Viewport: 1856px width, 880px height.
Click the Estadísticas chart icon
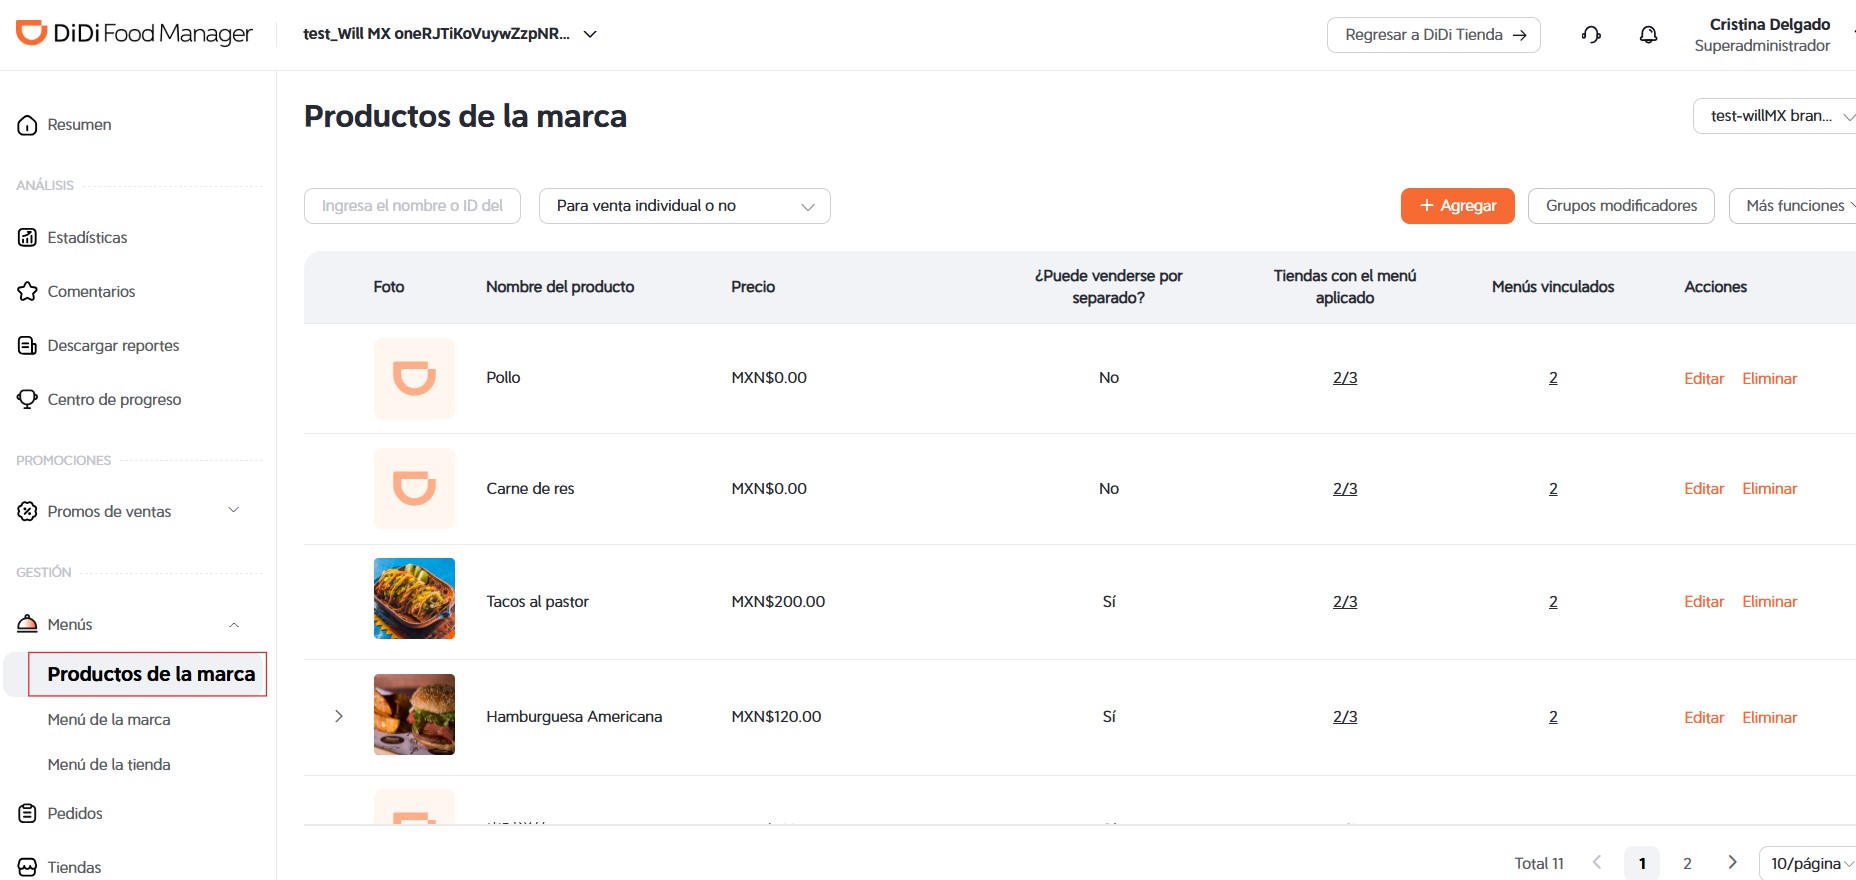[27, 238]
